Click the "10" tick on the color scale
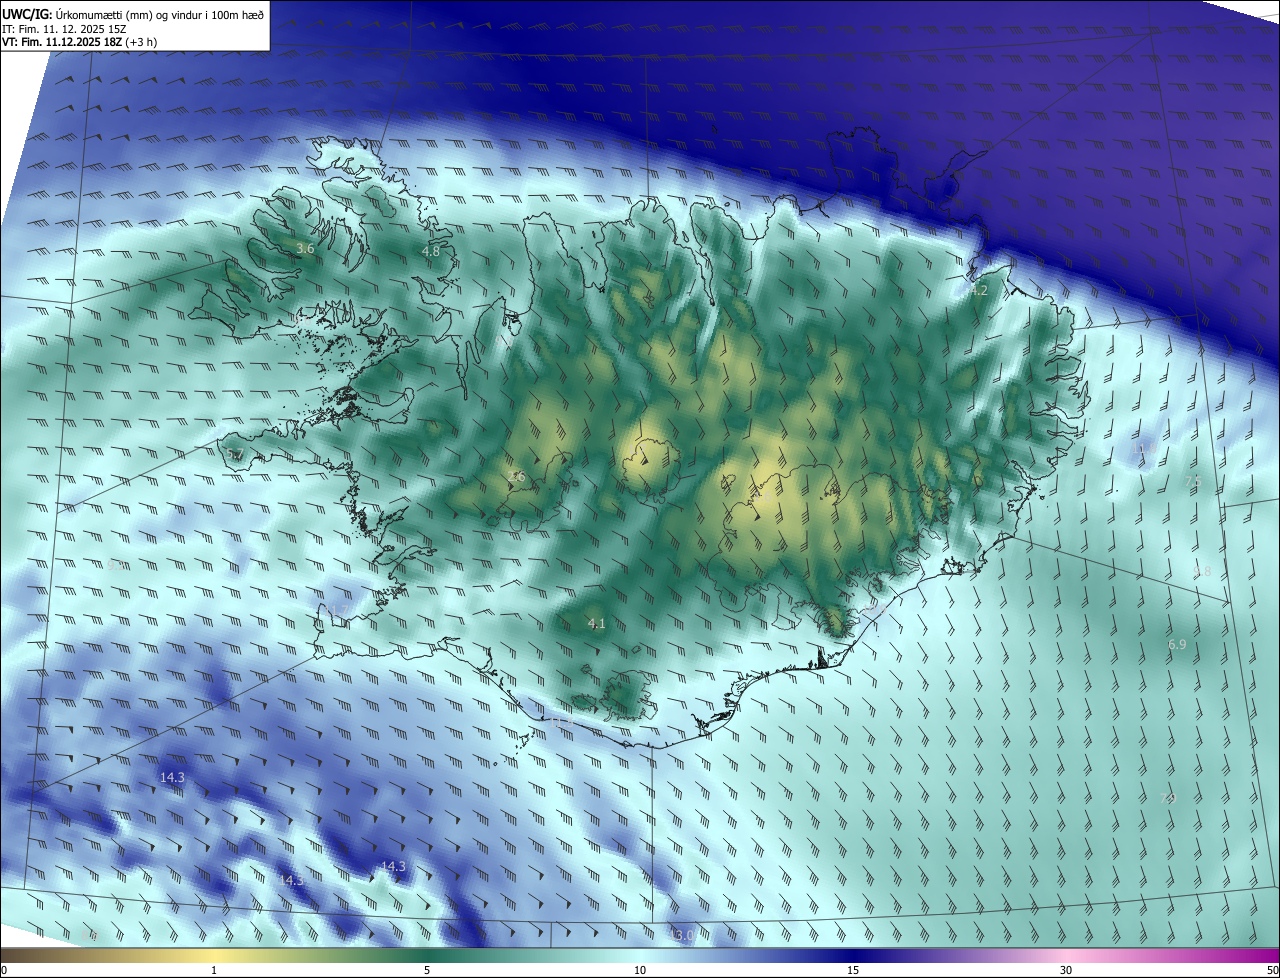Viewport: 1280px width, 978px height. point(640,970)
